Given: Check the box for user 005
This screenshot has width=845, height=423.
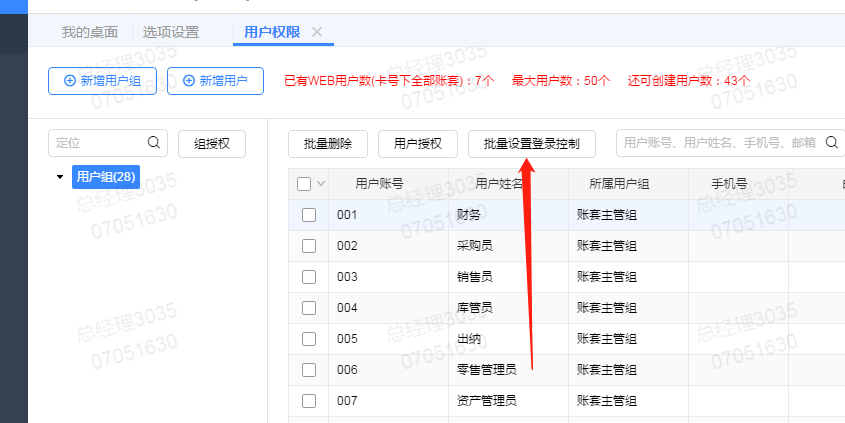Looking at the screenshot, I should [x=309, y=339].
